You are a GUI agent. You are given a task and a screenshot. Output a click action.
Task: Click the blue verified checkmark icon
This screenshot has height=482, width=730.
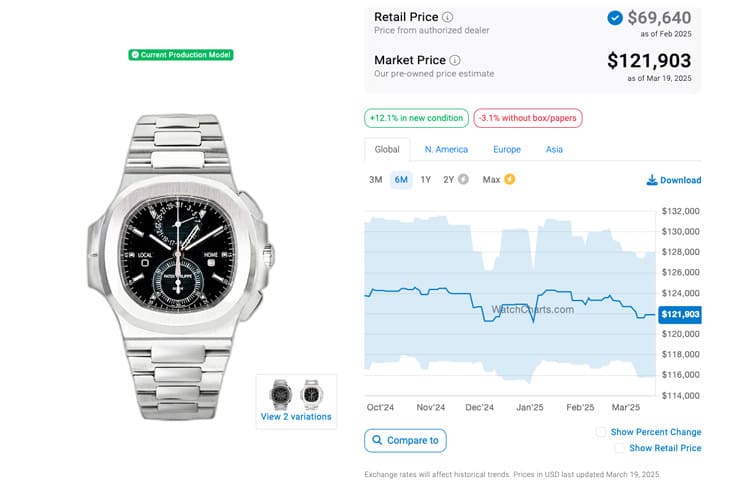(615, 18)
